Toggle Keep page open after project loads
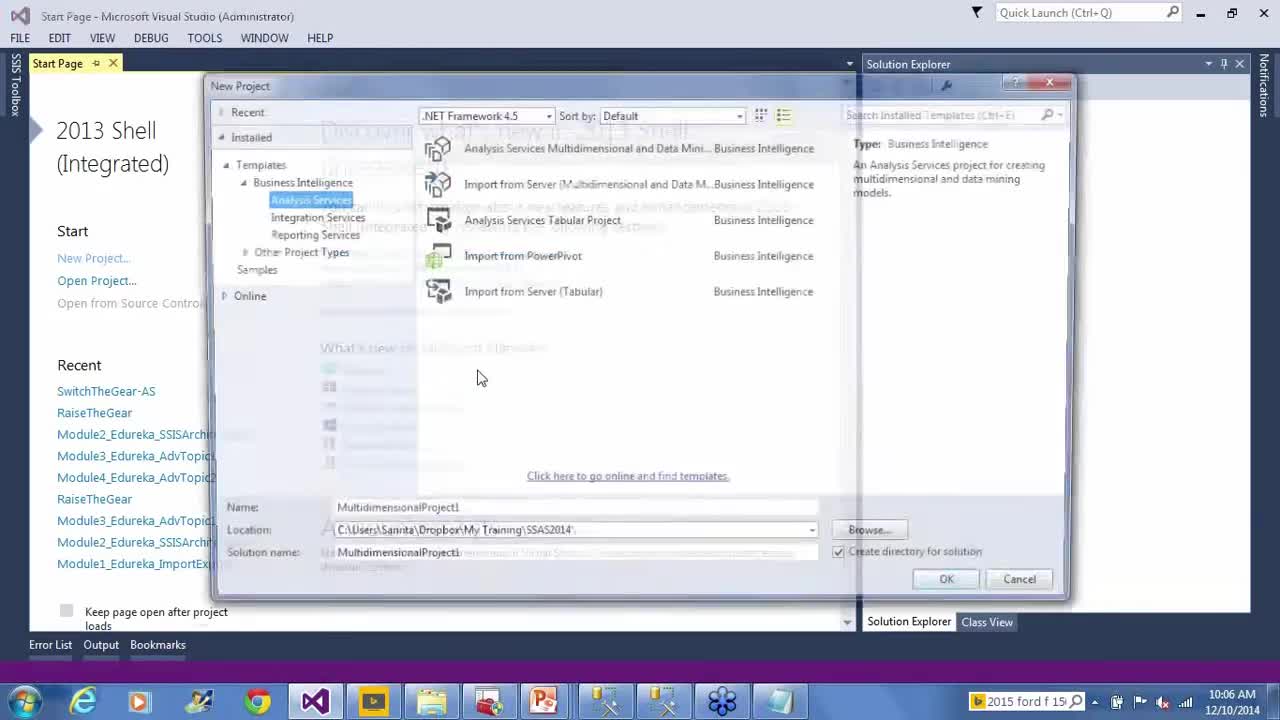 (x=66, y=611)
